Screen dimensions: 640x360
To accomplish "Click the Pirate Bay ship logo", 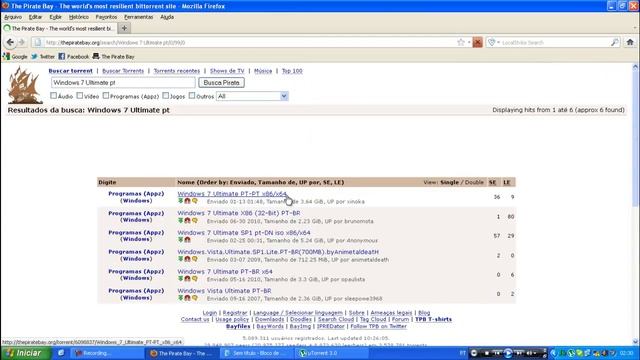I will [24, 86].
